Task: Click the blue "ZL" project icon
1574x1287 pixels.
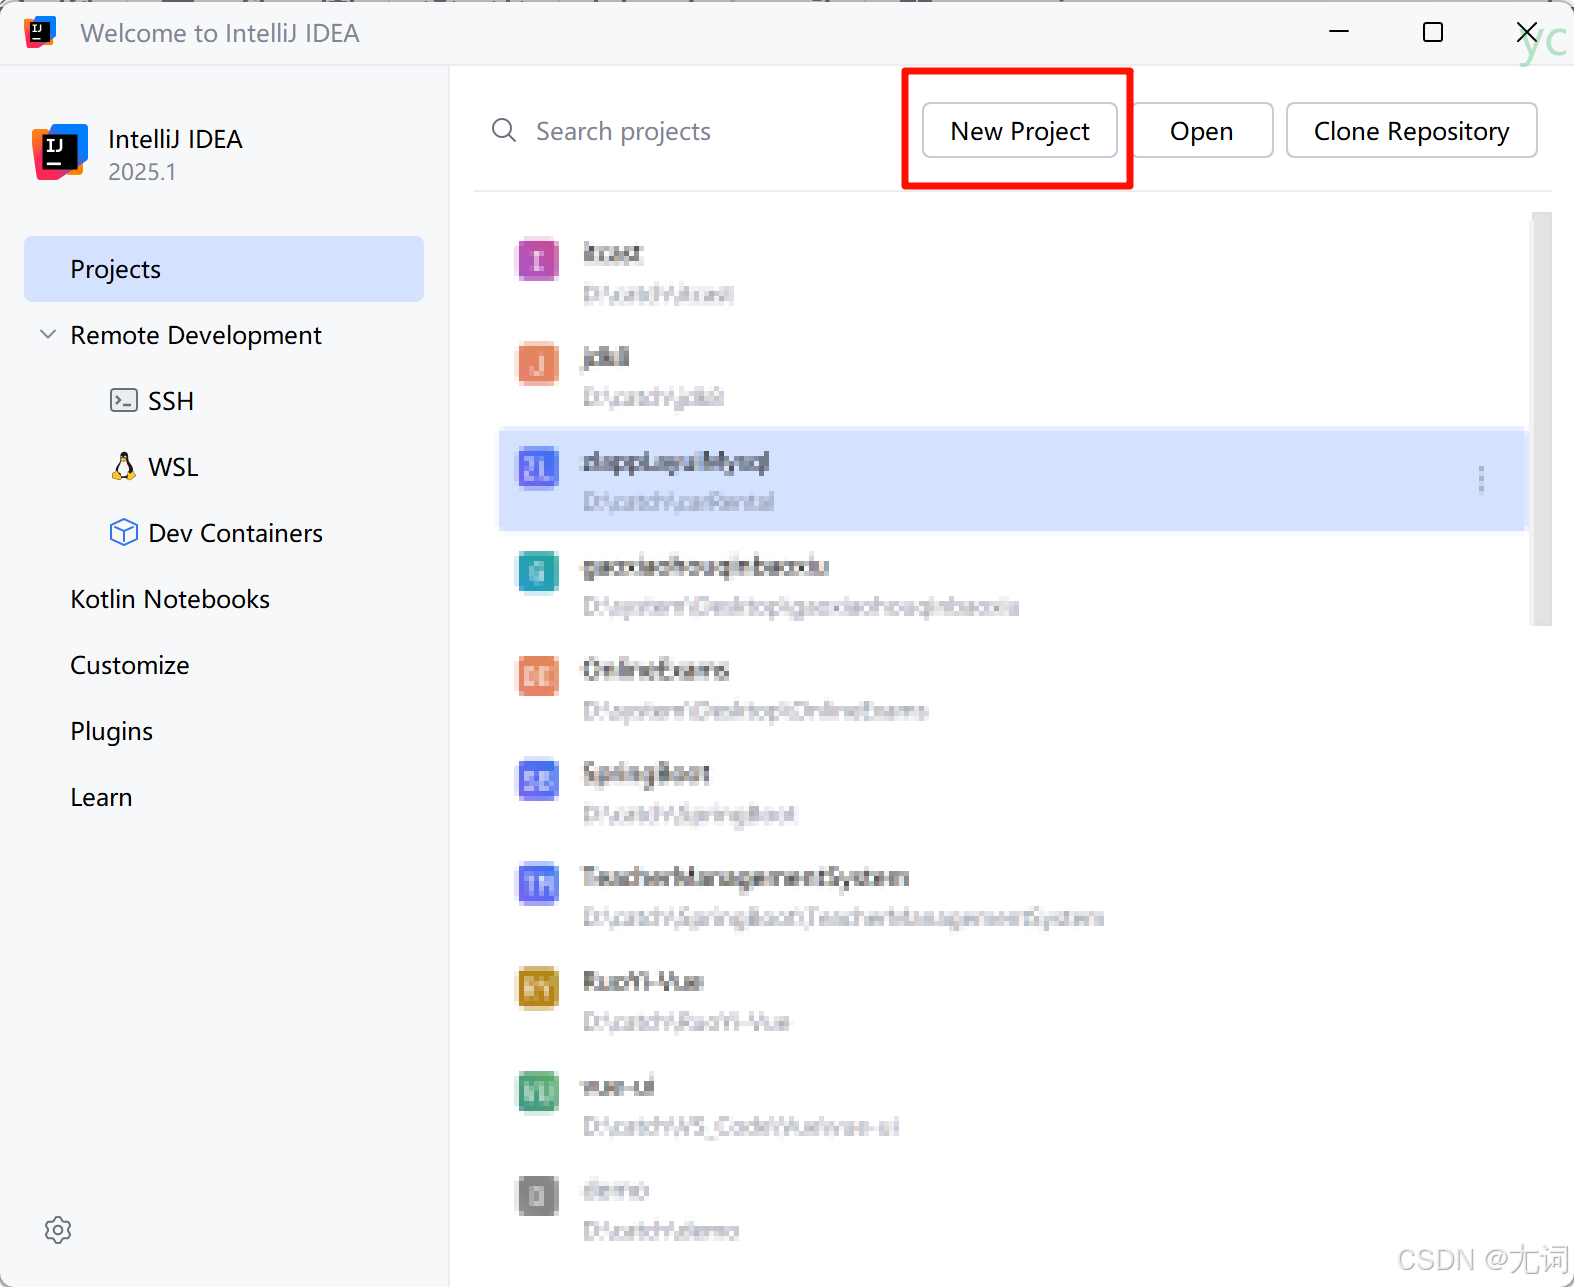Action: tap(538, 468)
